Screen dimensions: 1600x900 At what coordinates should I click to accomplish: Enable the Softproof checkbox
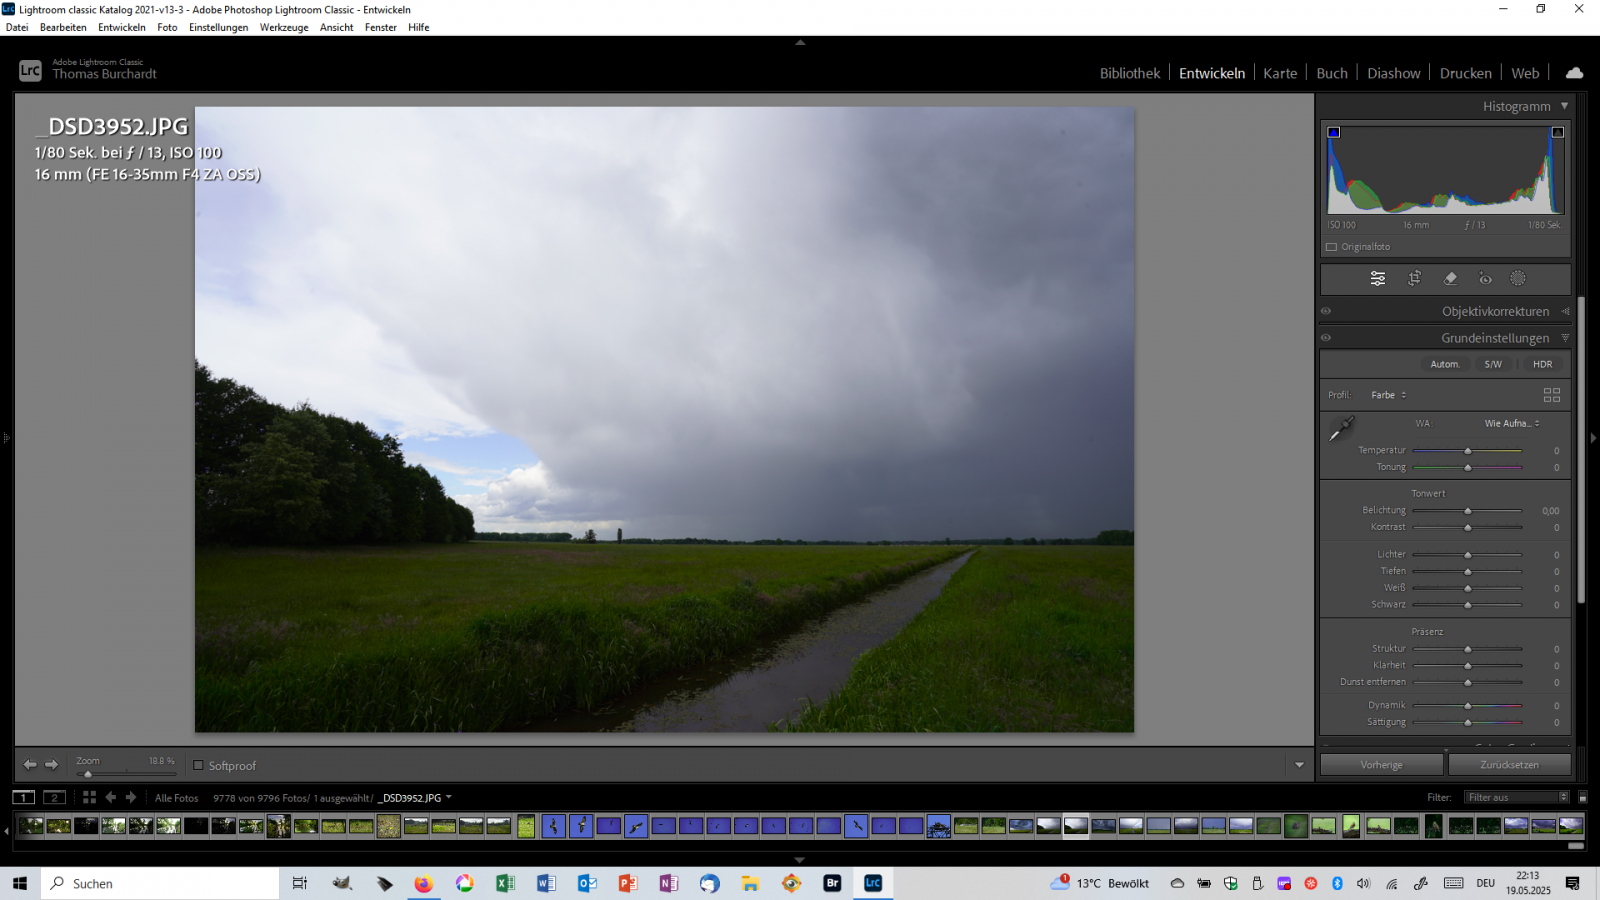(198, 765)
